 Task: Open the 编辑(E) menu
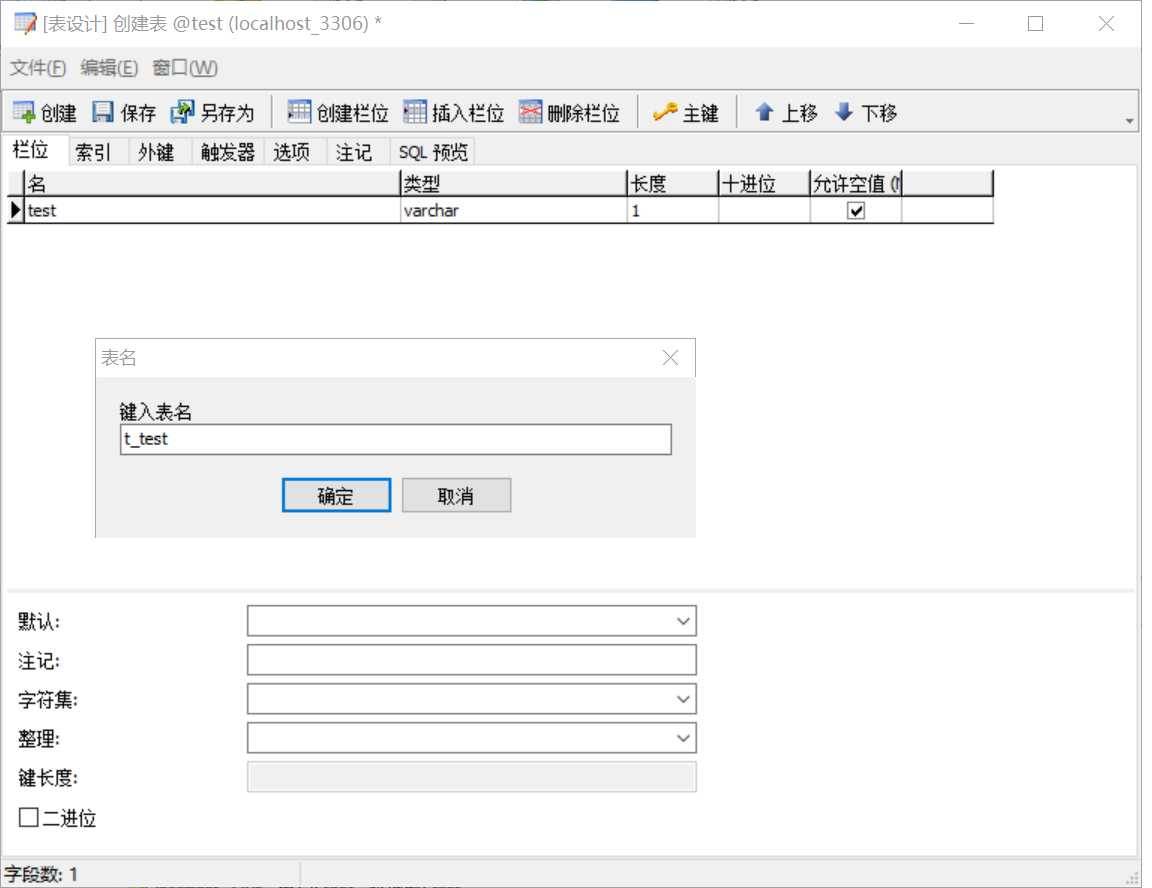109,68
